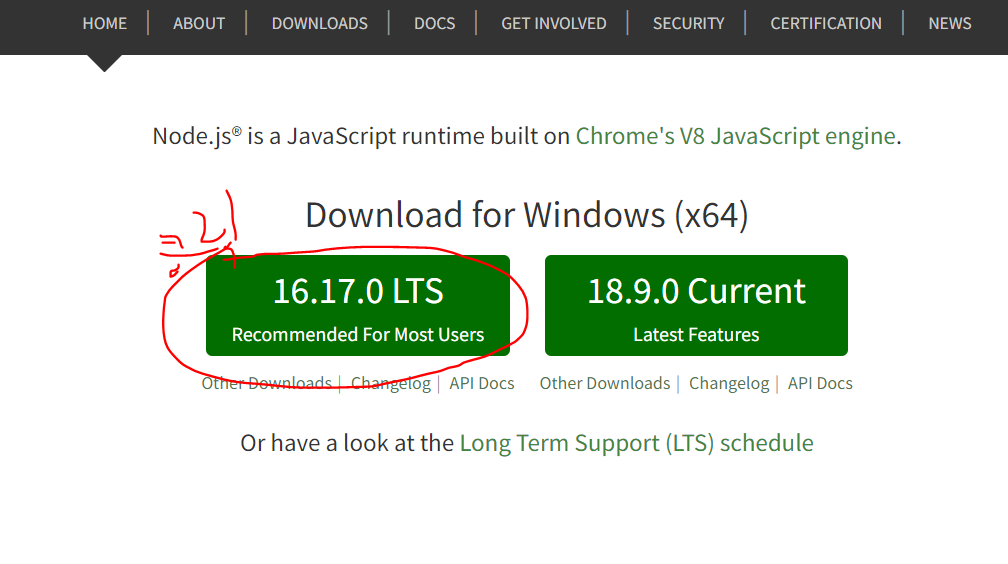1008x564 pixels.
Task: Open the Long Term Support (LTS) schedule
Action: [x=636, y=443]
